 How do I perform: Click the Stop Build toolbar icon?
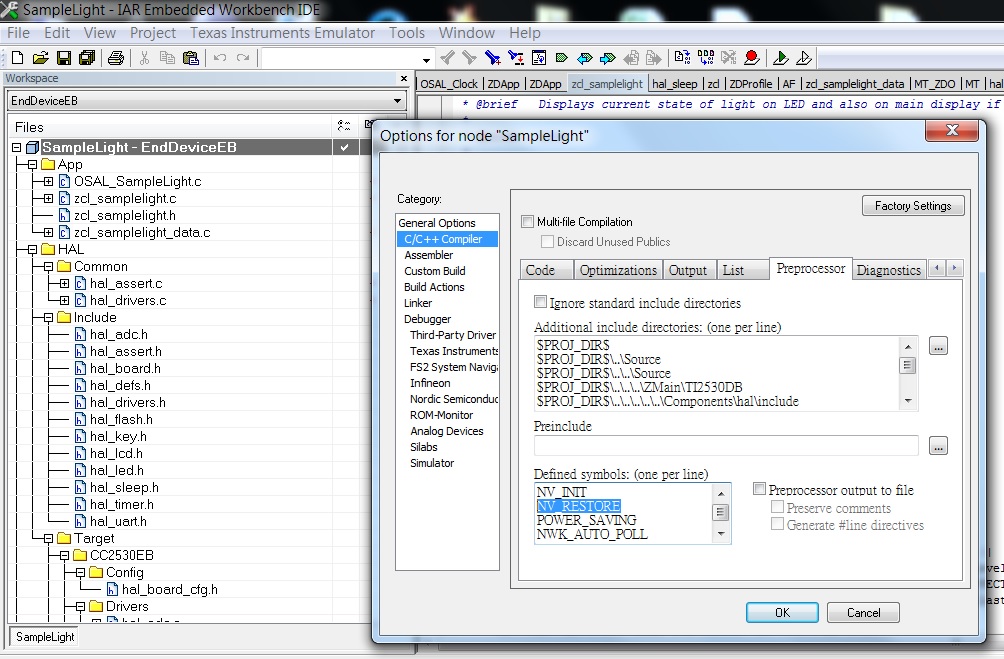point(729,58)
